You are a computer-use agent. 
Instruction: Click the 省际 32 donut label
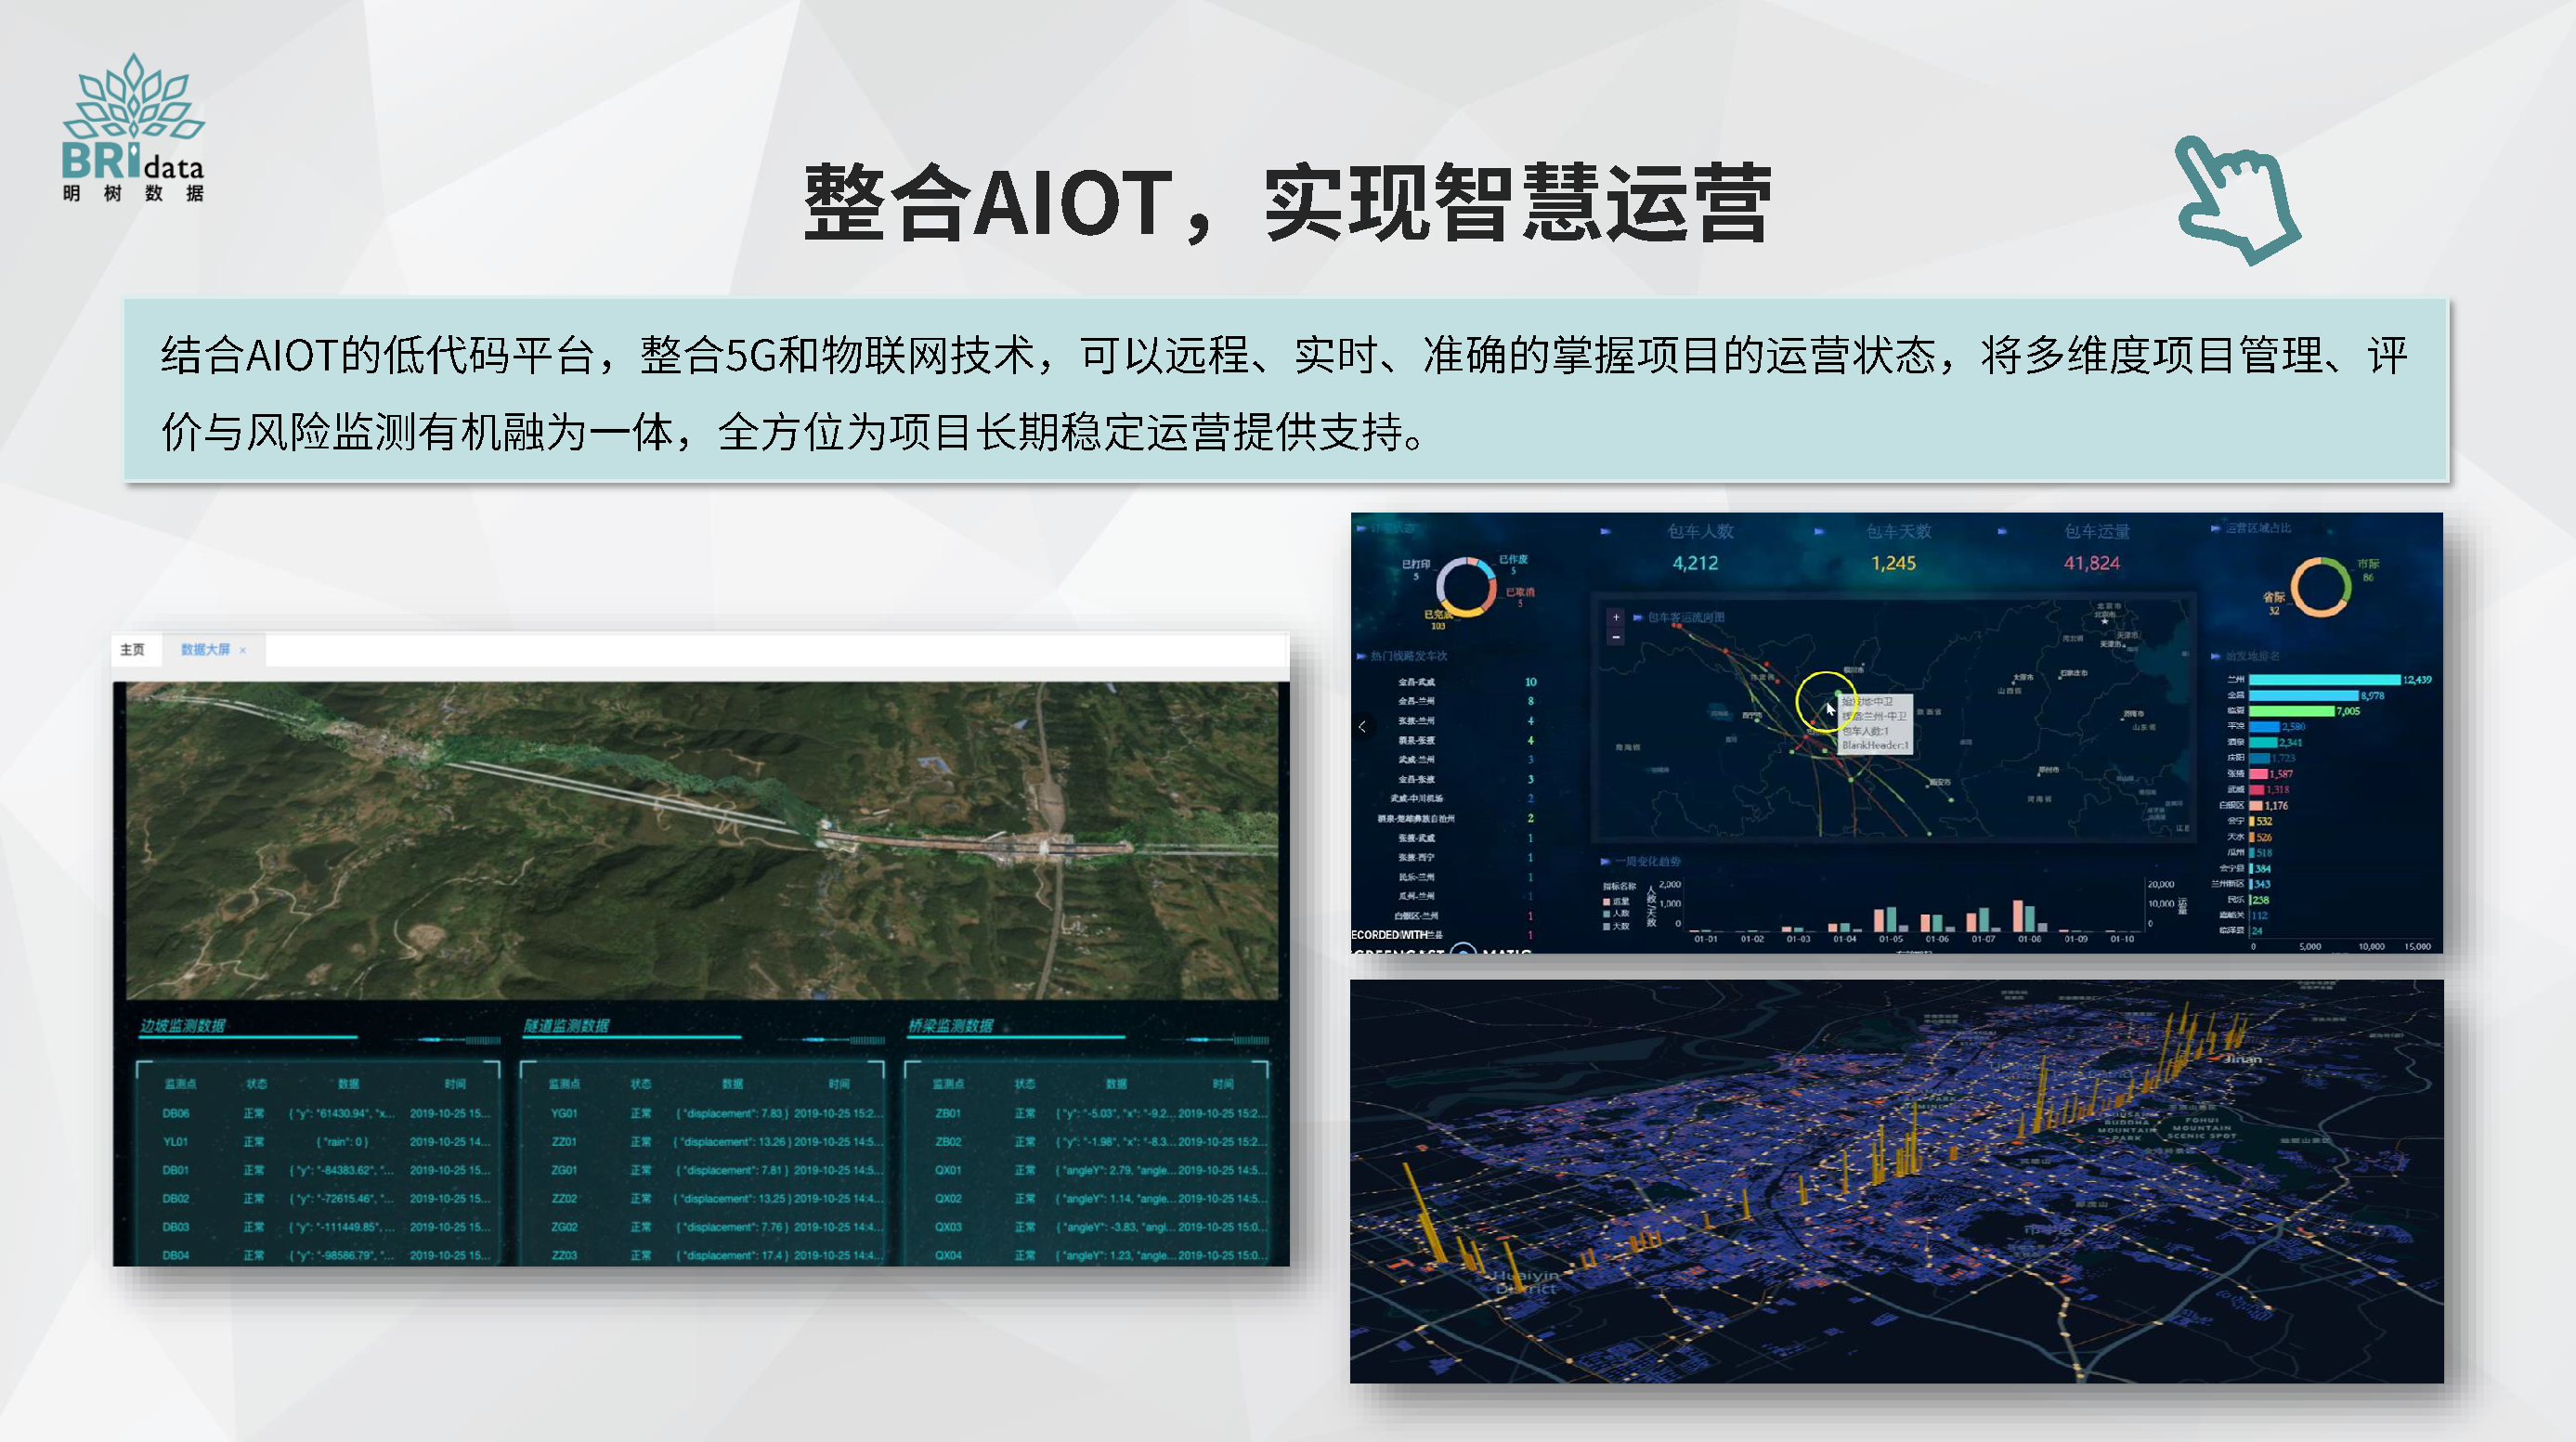(x=2274, y=603)
